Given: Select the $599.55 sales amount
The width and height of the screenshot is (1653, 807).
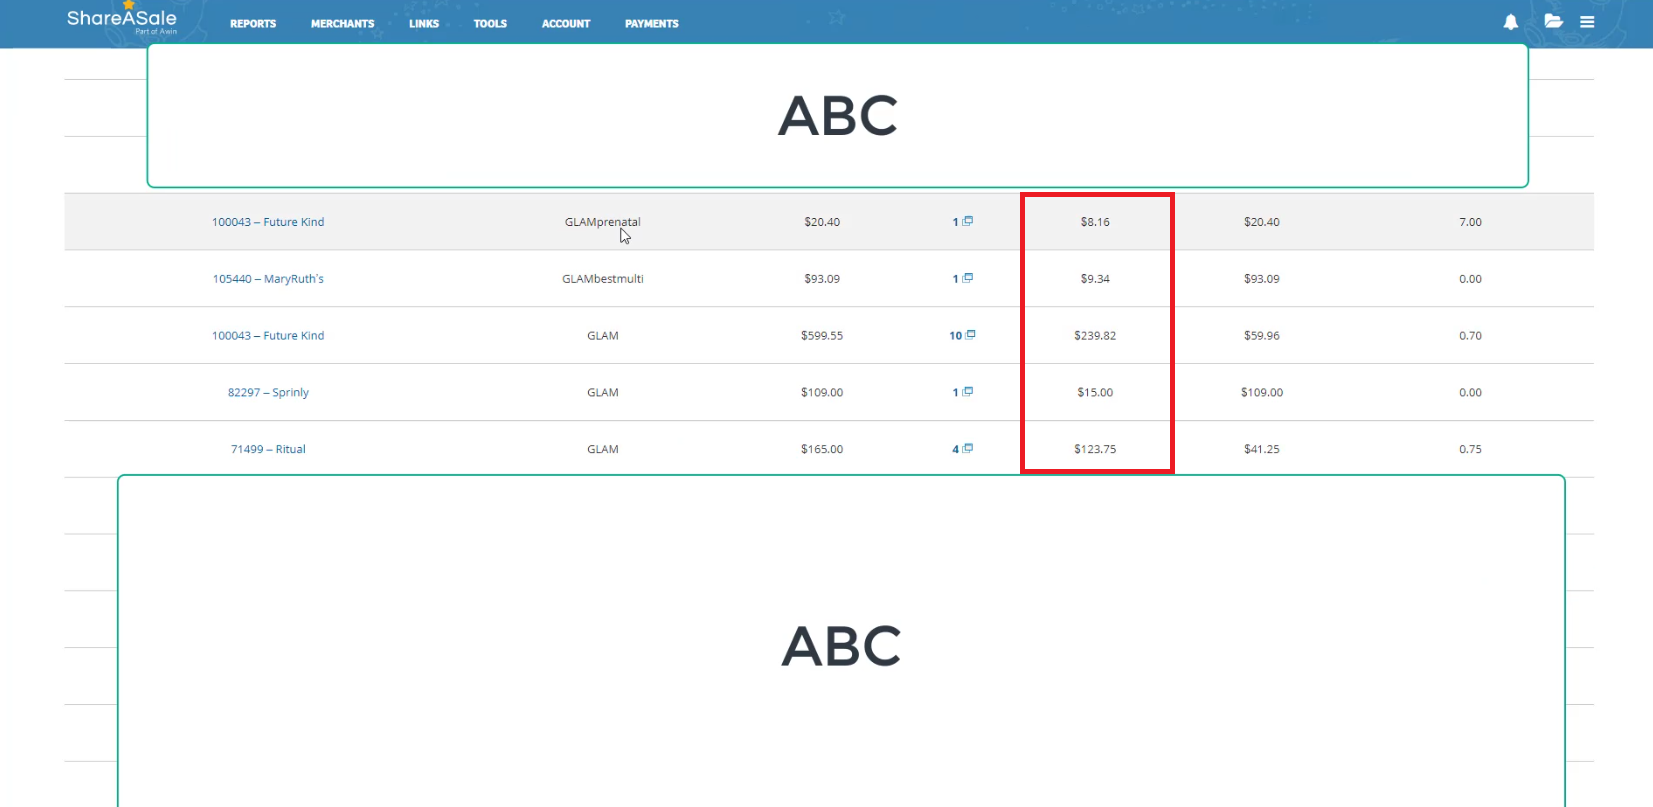Looking at the screenshot, I should (822, 336).
